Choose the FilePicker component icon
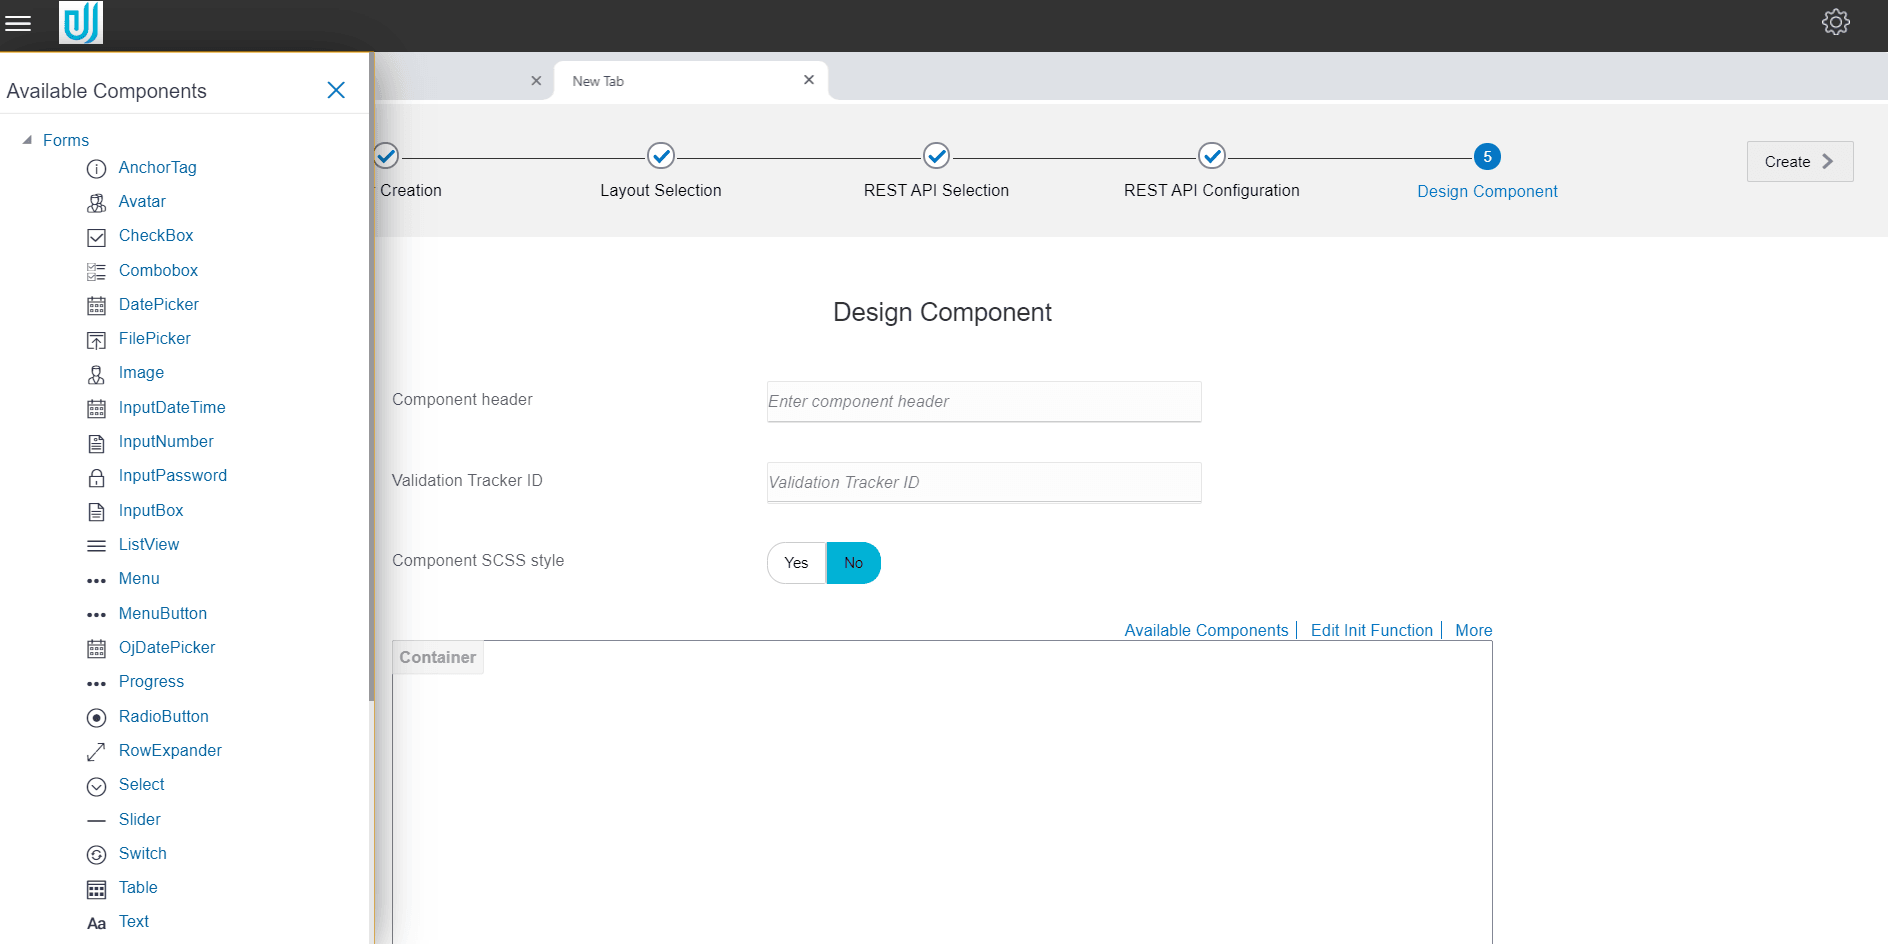This screenshot has width=1888, height=944. pyautogui.click(x=96, y=339)
